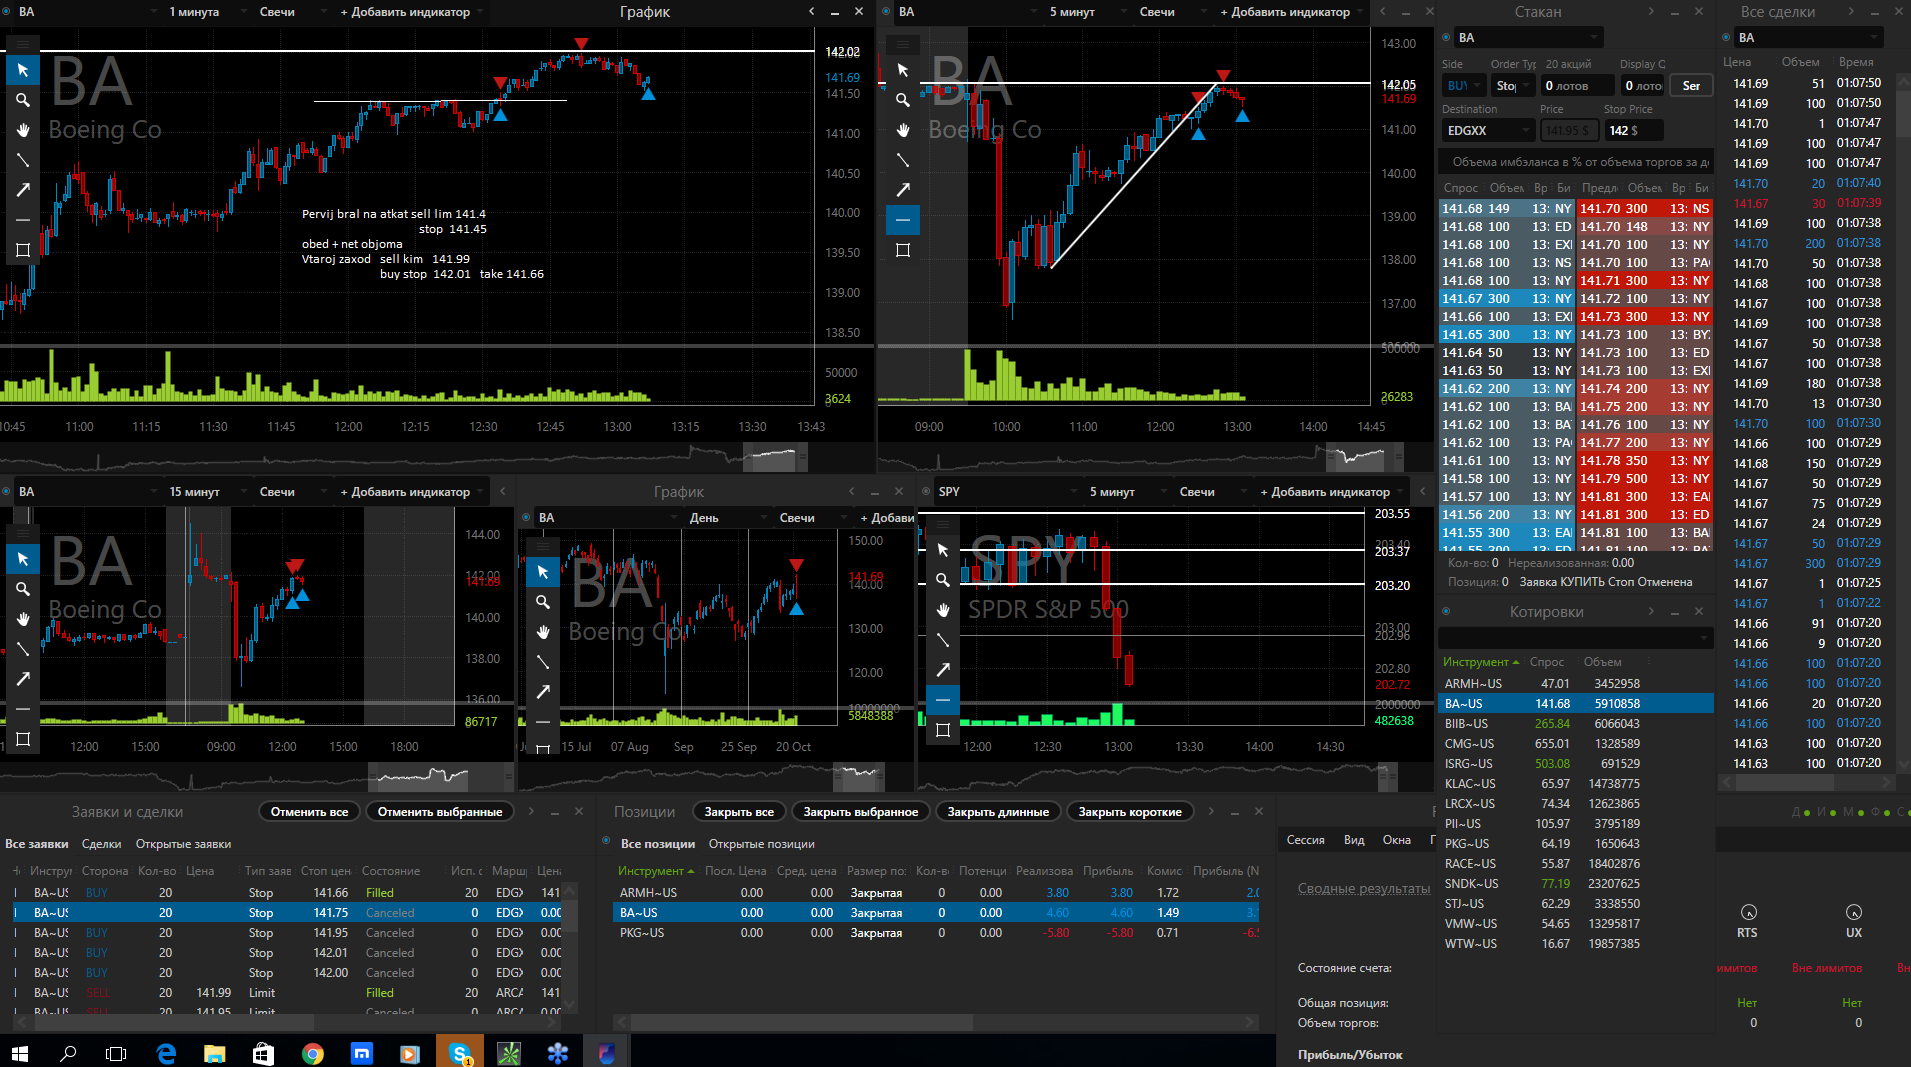
Task: Select the hand pan tool on BA 1-minute chart
Action: click(22, 130)
